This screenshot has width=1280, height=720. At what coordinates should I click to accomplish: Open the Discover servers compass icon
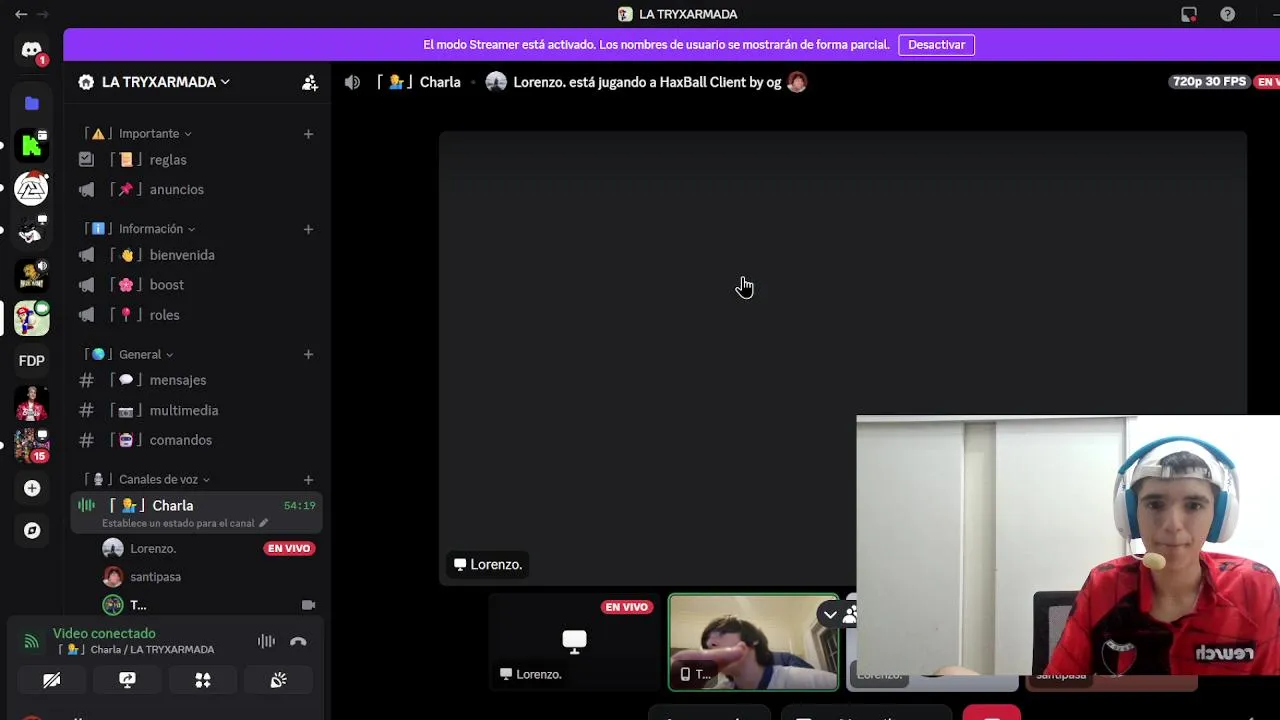pos(32,531)
